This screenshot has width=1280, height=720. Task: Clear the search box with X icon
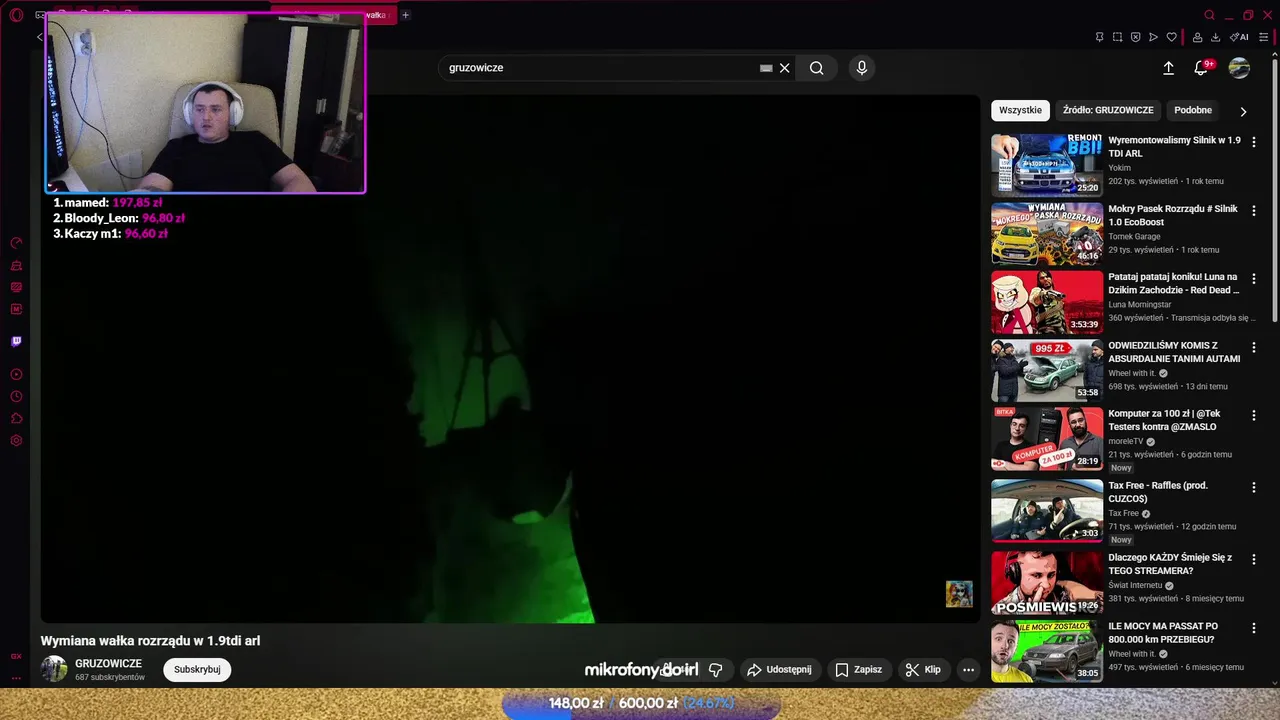tap(785, 68)
